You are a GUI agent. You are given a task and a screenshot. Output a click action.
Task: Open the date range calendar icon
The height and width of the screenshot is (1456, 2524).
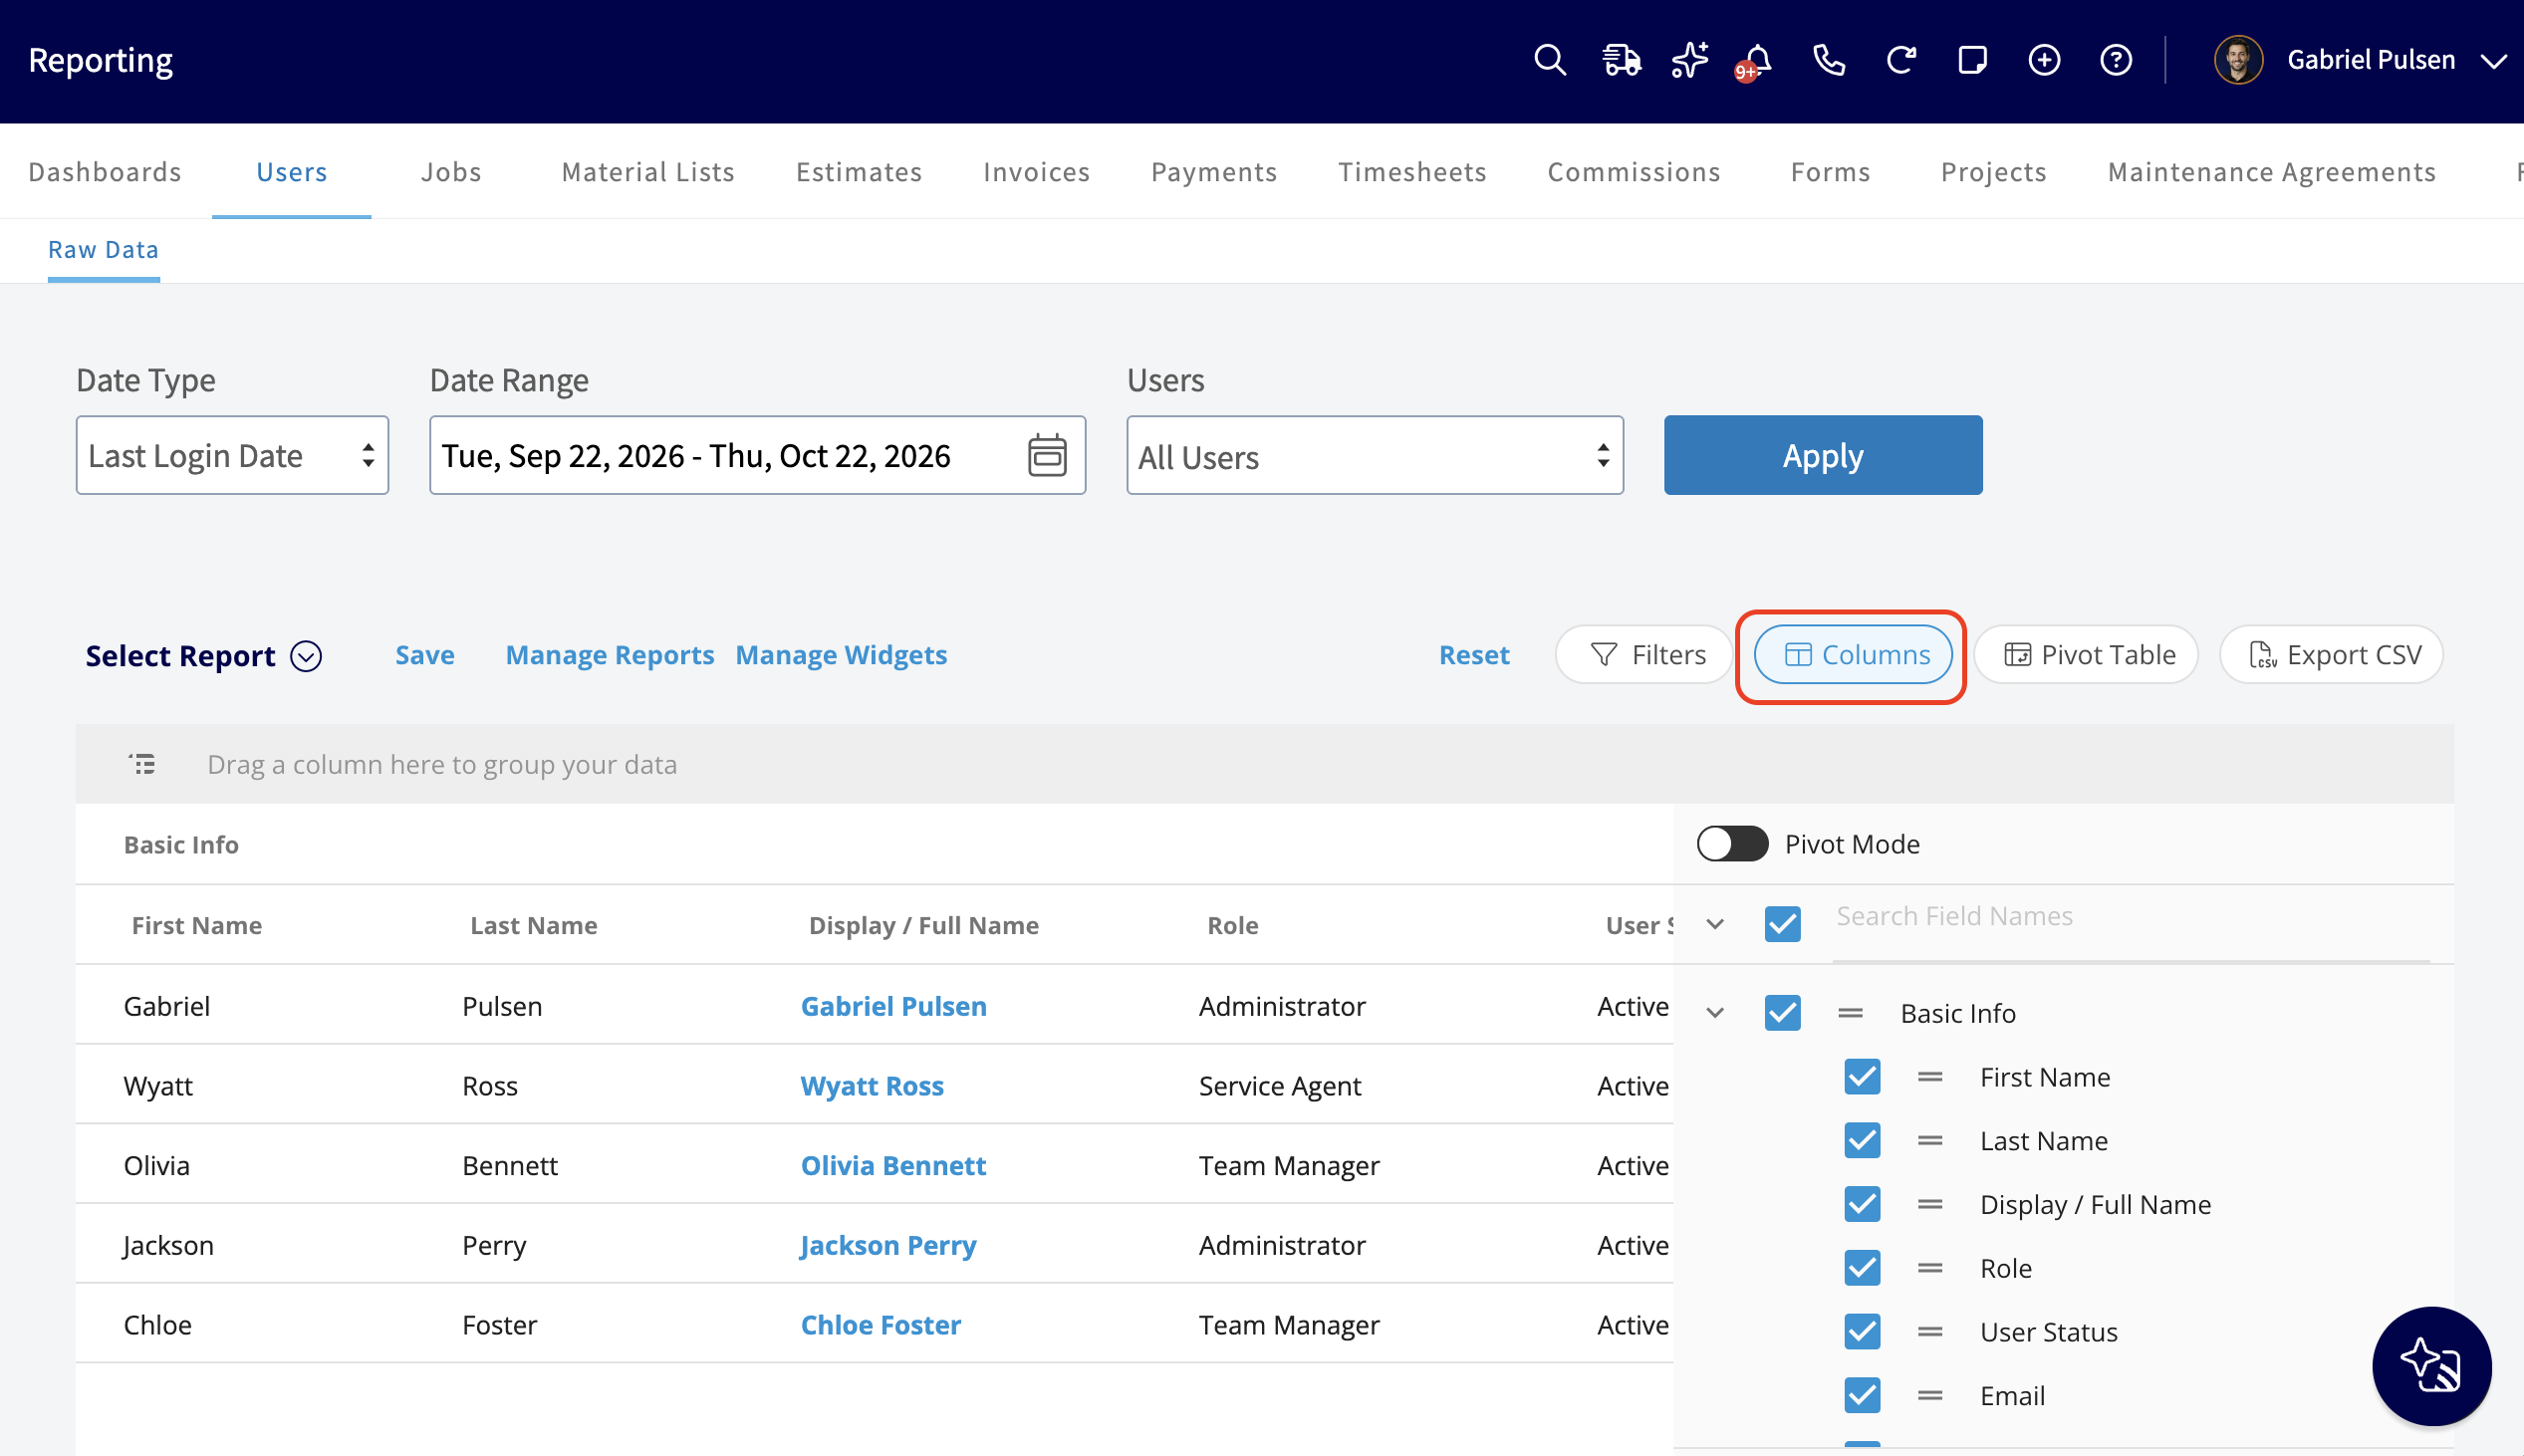pyautogui.click(x=1047, y=455)
